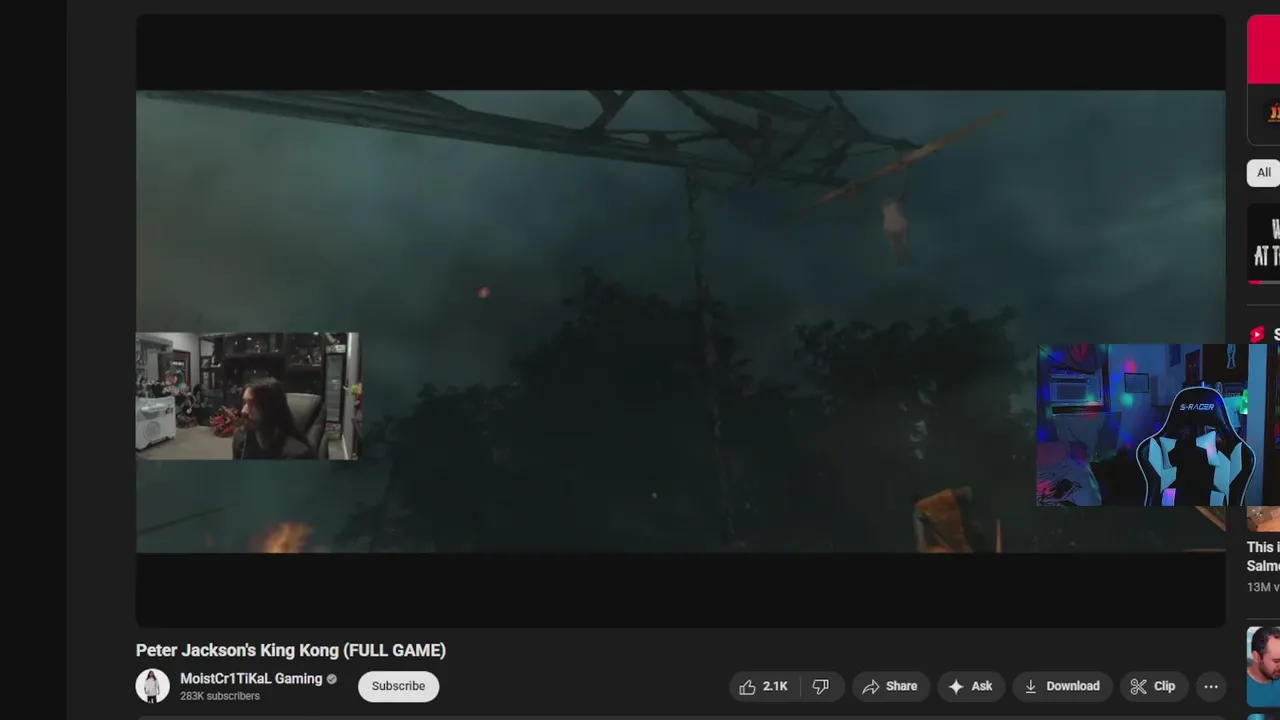Select the All filter chip

coord(1264,173)
